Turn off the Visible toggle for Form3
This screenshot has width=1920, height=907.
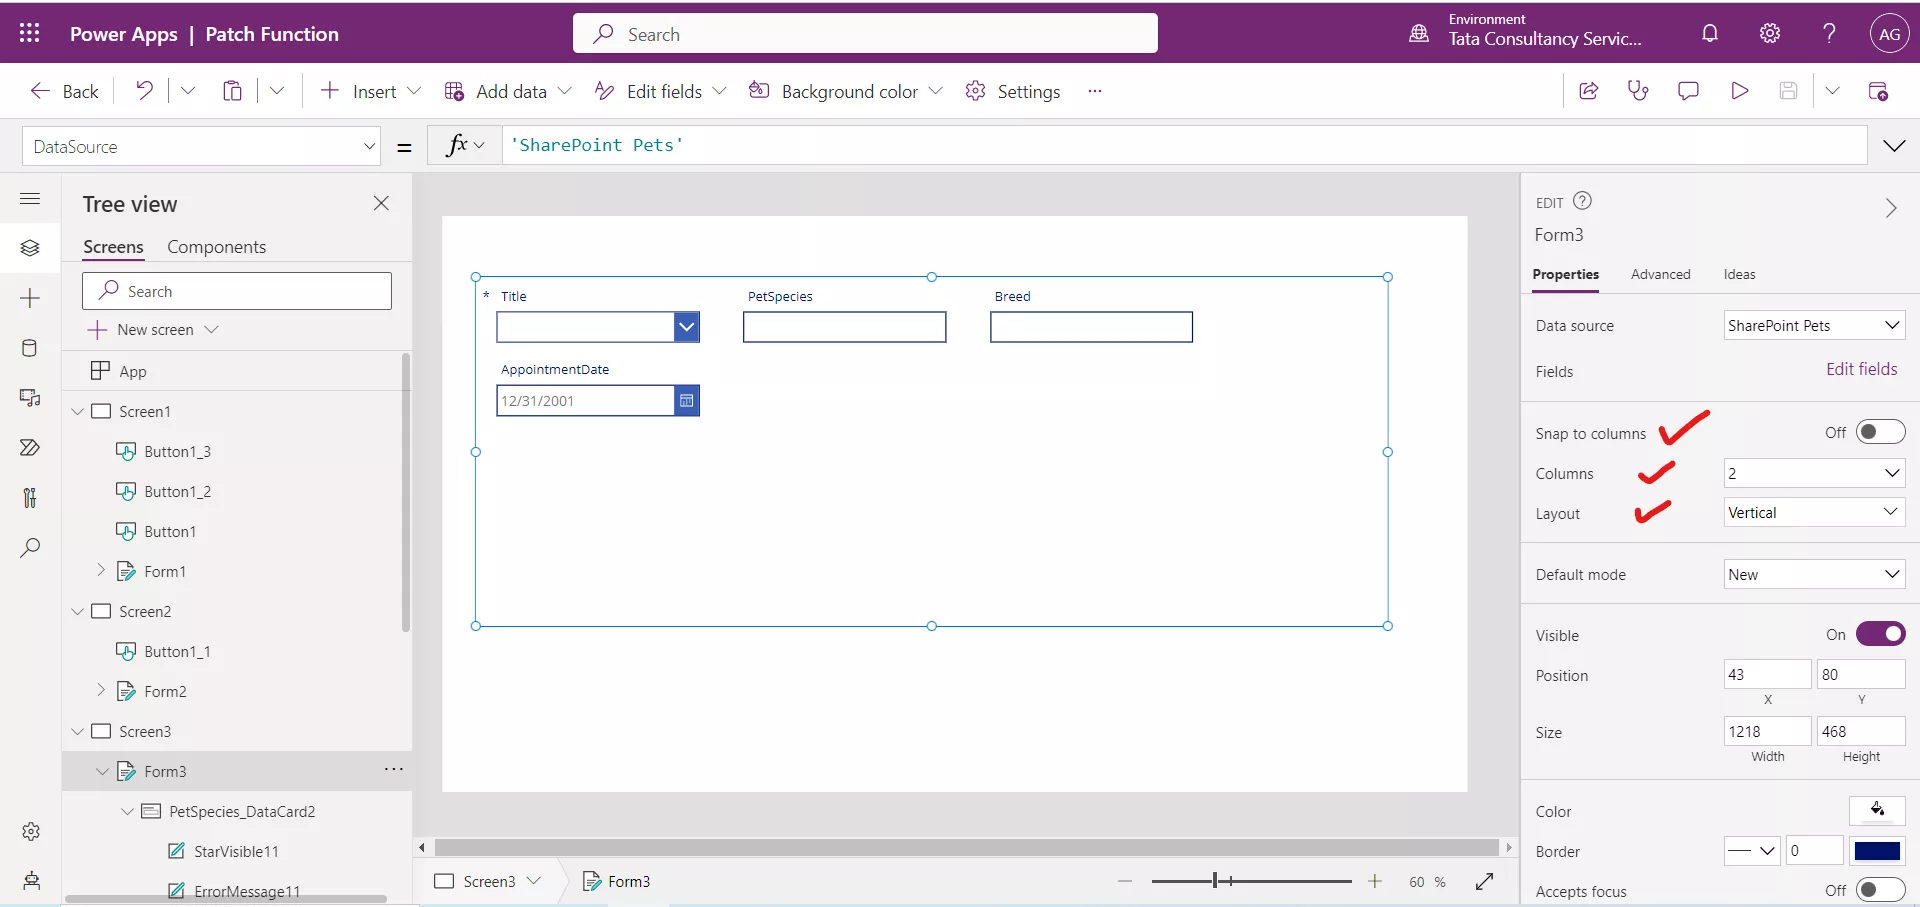[1881, 634]
